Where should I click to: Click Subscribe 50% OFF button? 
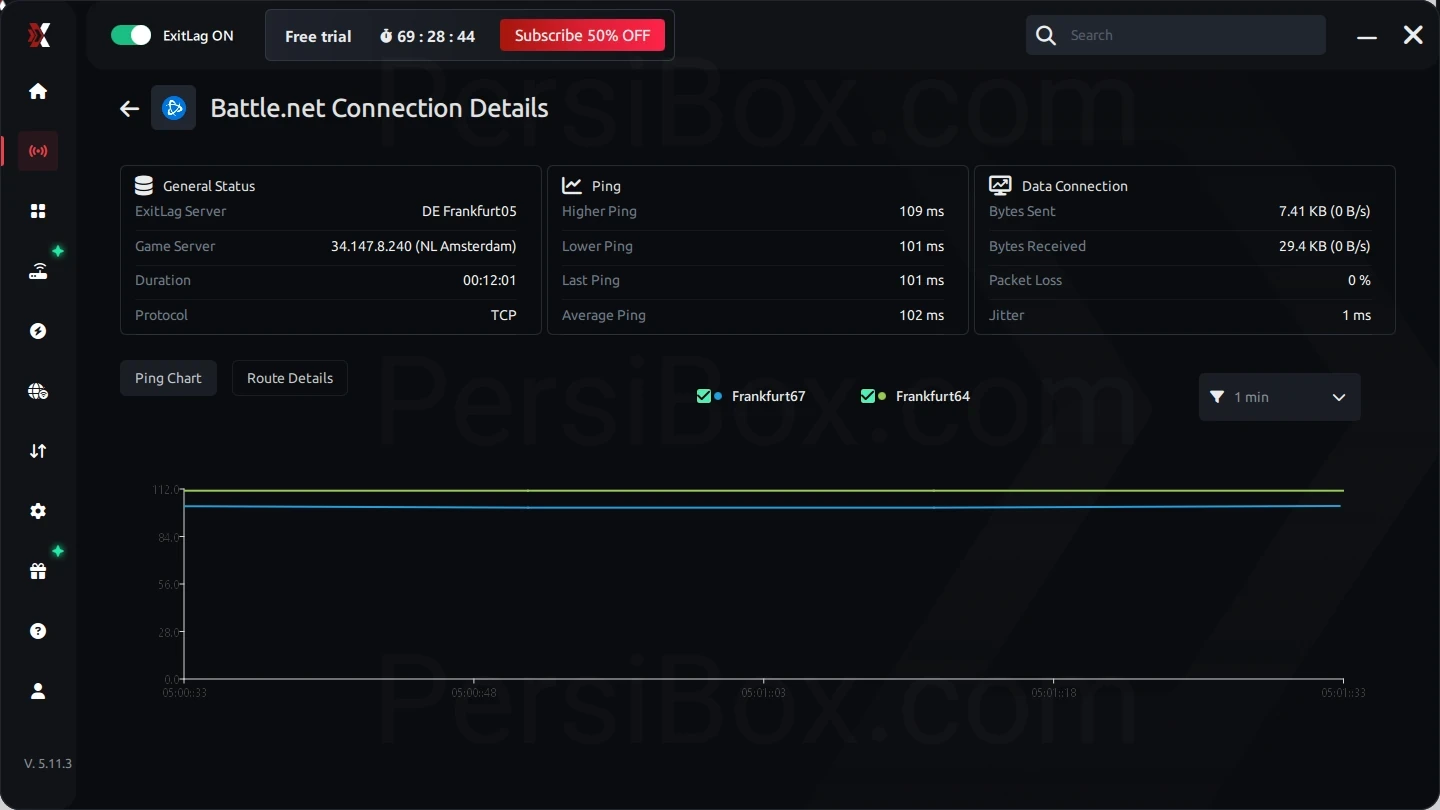coord(582,36)
